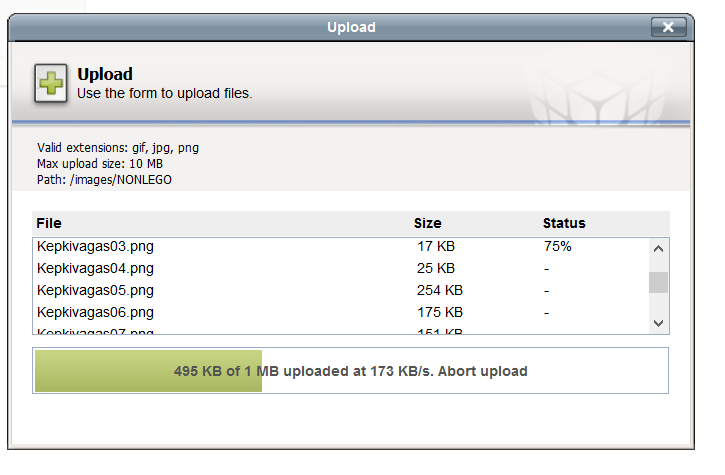Abort upload via the progress bar link
This screenshot has height=475, width=725.
click(482, 371)
